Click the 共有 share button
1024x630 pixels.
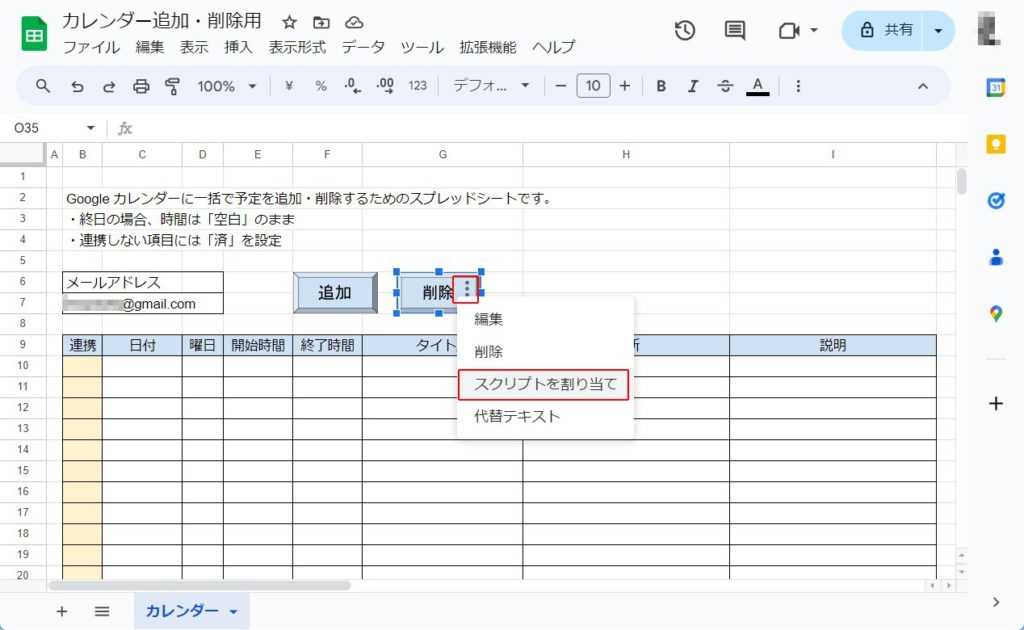pos(884,30)
